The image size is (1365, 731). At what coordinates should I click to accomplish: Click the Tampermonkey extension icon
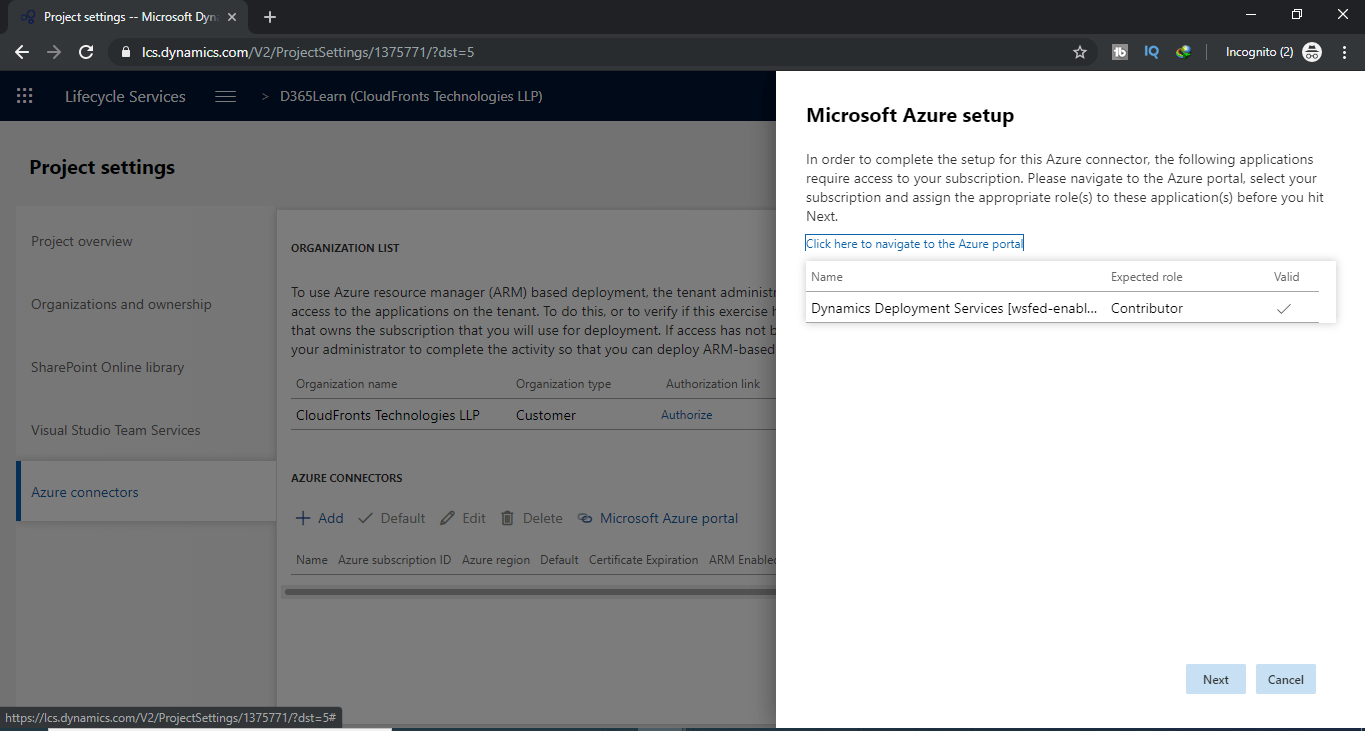click(x=1119, y=51)
